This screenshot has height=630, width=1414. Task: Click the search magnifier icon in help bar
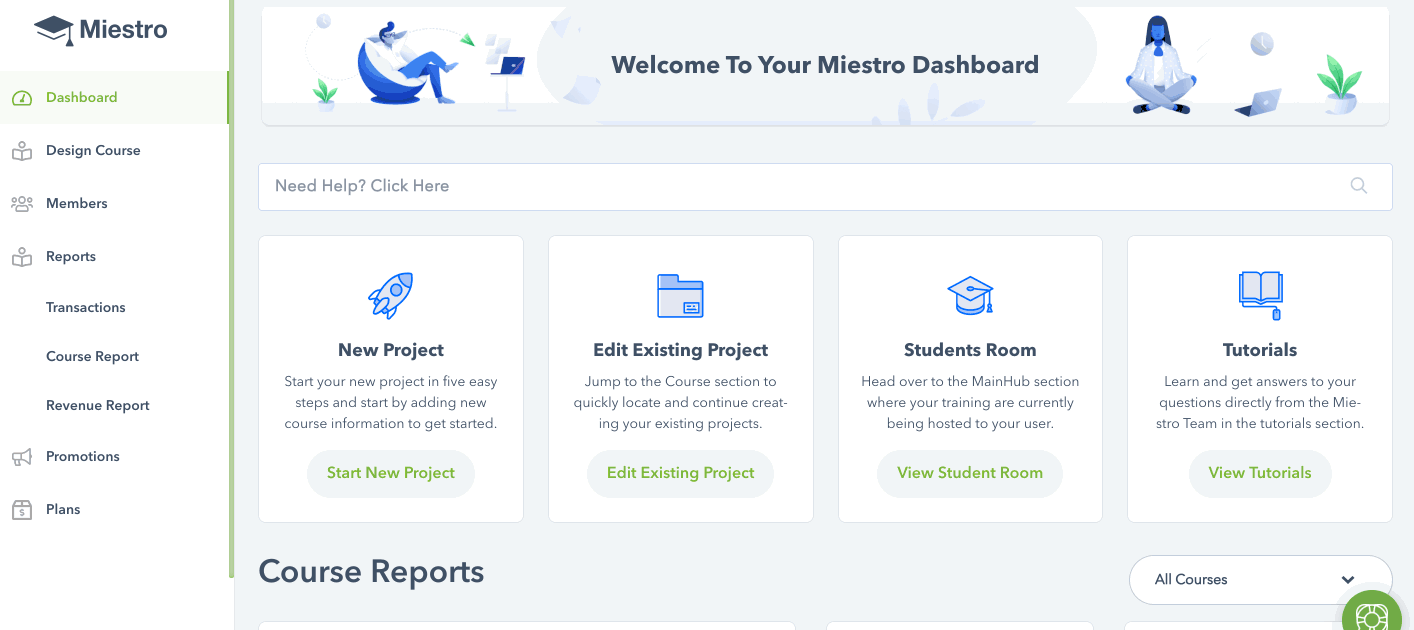pyautogui.click(x=1359, y=186)
